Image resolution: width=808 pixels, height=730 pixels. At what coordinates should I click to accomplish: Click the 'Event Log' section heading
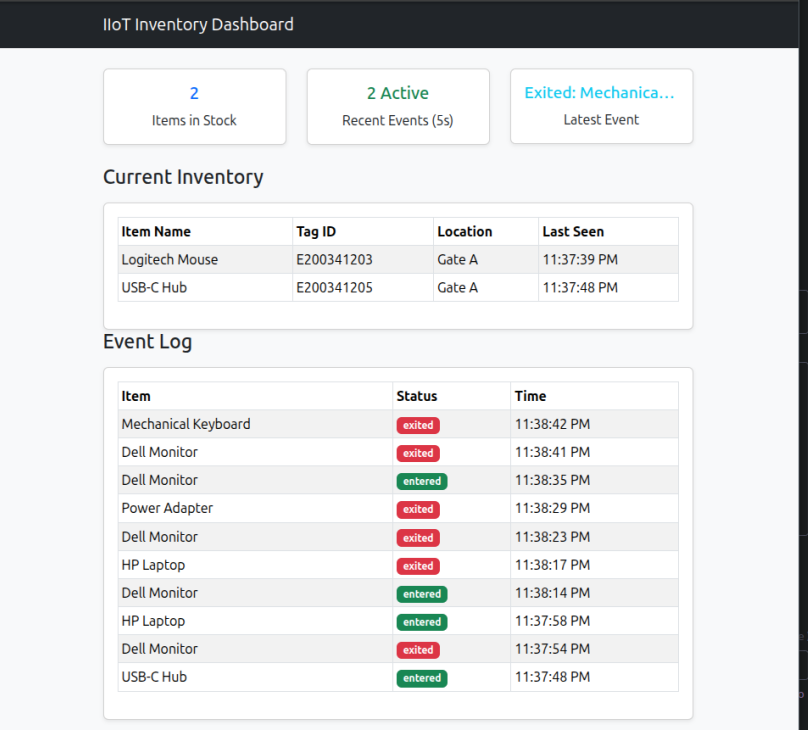[148, 341]
